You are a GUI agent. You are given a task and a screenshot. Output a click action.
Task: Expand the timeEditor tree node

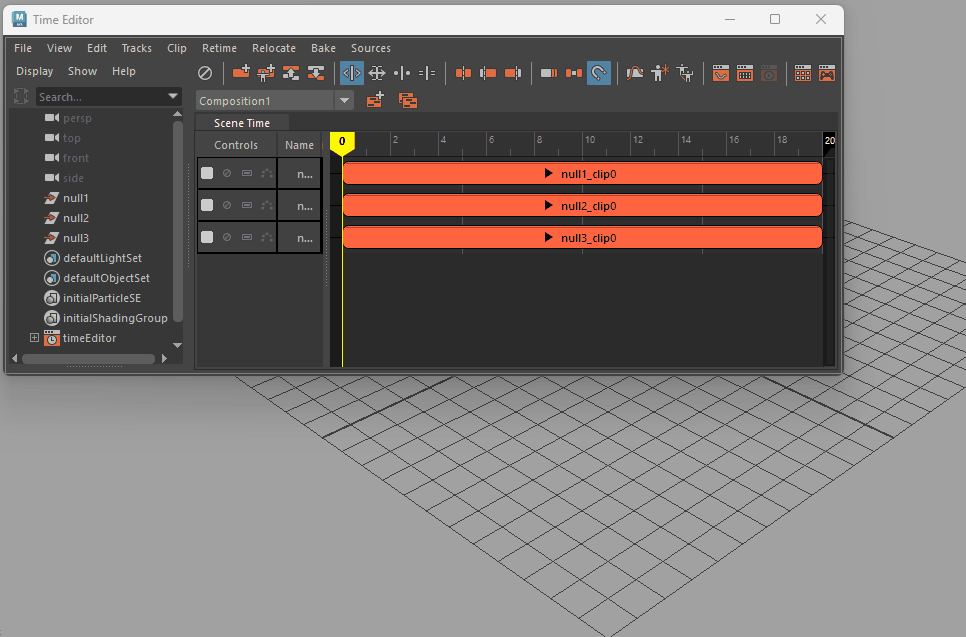click(x=34, y=338)
